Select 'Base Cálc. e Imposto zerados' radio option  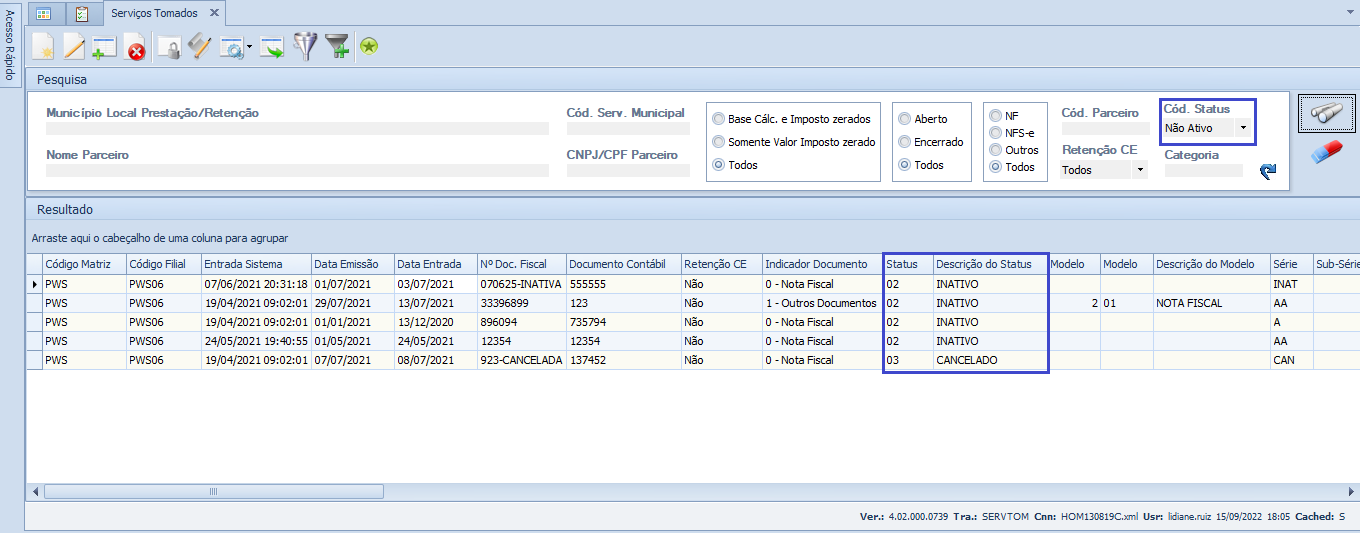point(719,119)
